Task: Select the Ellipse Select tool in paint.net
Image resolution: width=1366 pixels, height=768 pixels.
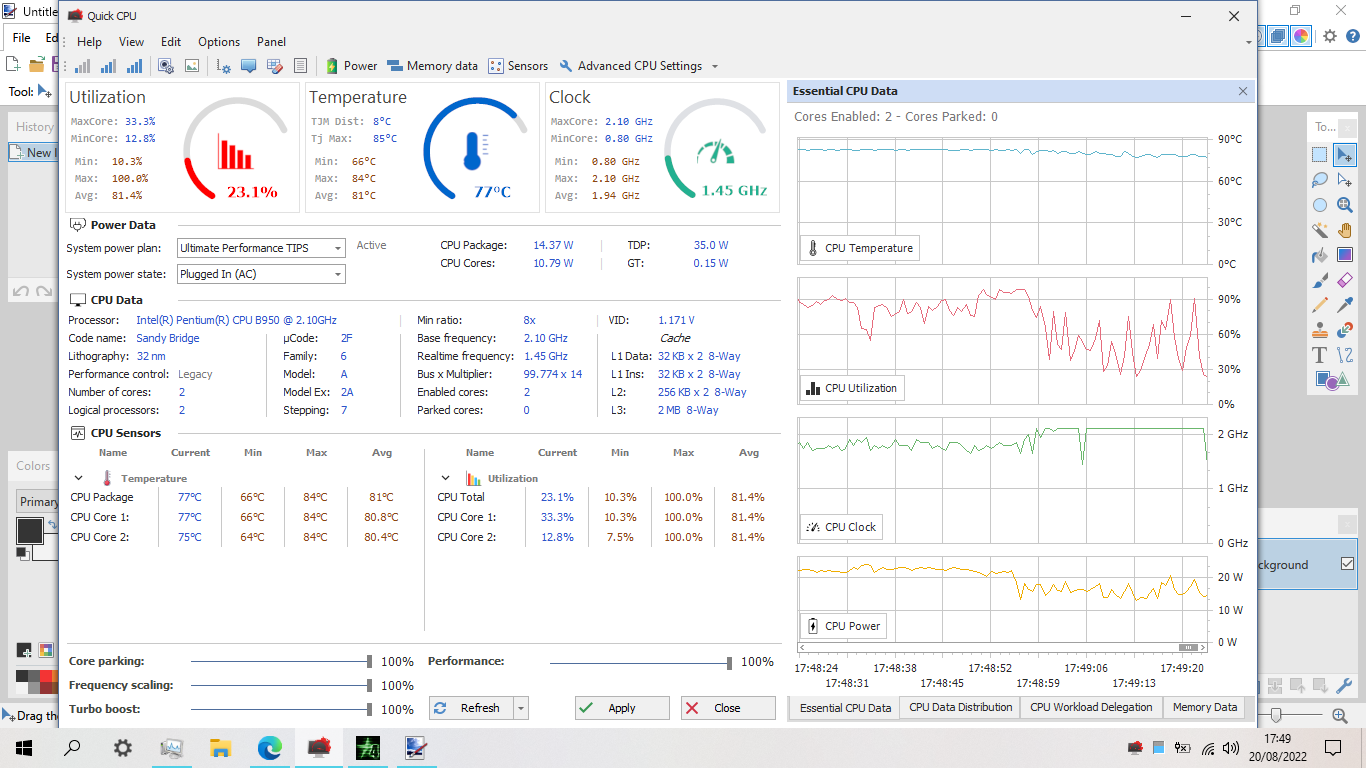Action: (1320, 205)
